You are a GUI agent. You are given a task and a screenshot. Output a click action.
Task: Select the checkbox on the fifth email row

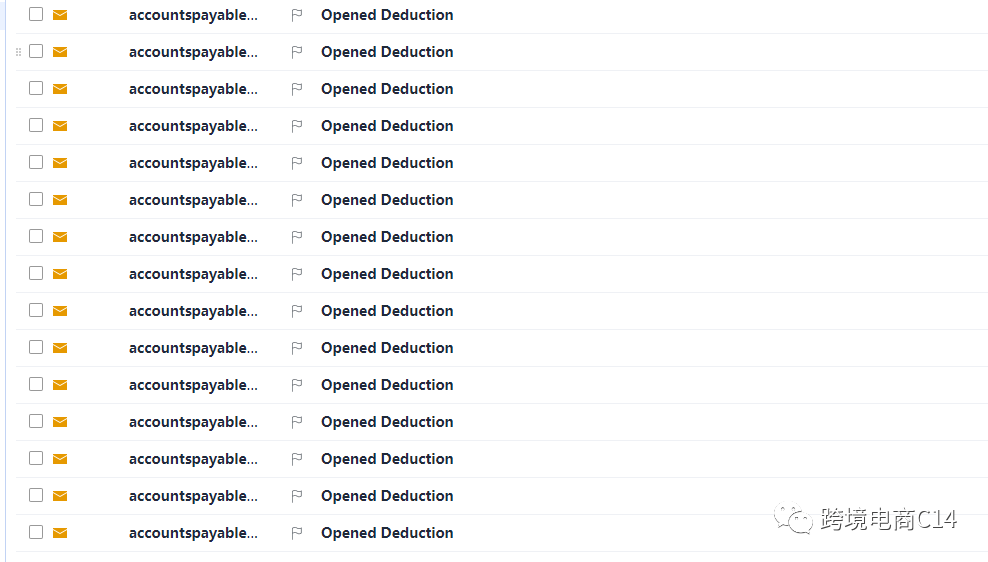tap(36, 163)
